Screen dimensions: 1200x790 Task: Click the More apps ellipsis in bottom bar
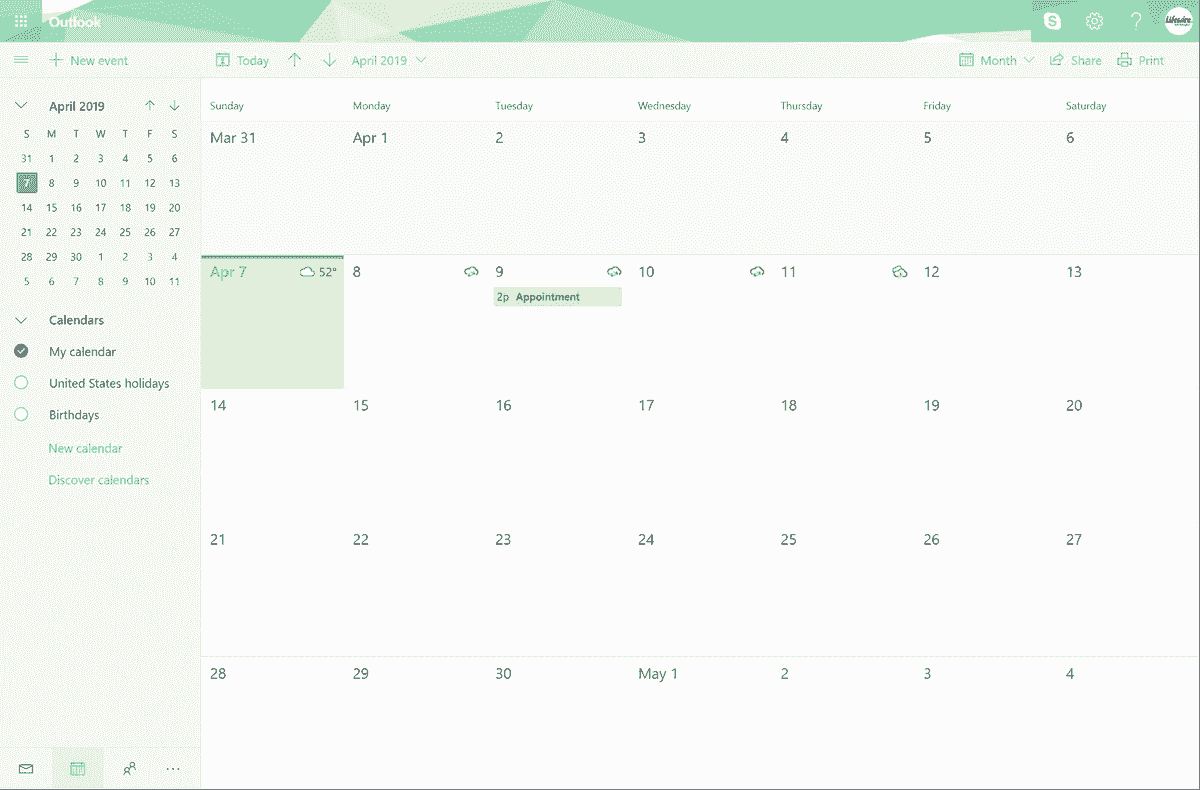[x=172, y=768]
